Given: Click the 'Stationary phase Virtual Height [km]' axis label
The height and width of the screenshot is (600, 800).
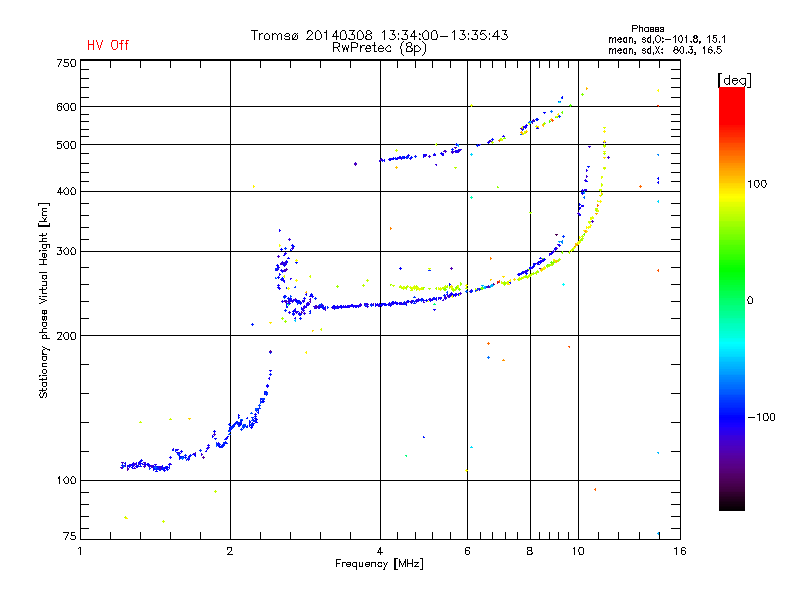Looking at the screenshot, I should tap(44, 300).
